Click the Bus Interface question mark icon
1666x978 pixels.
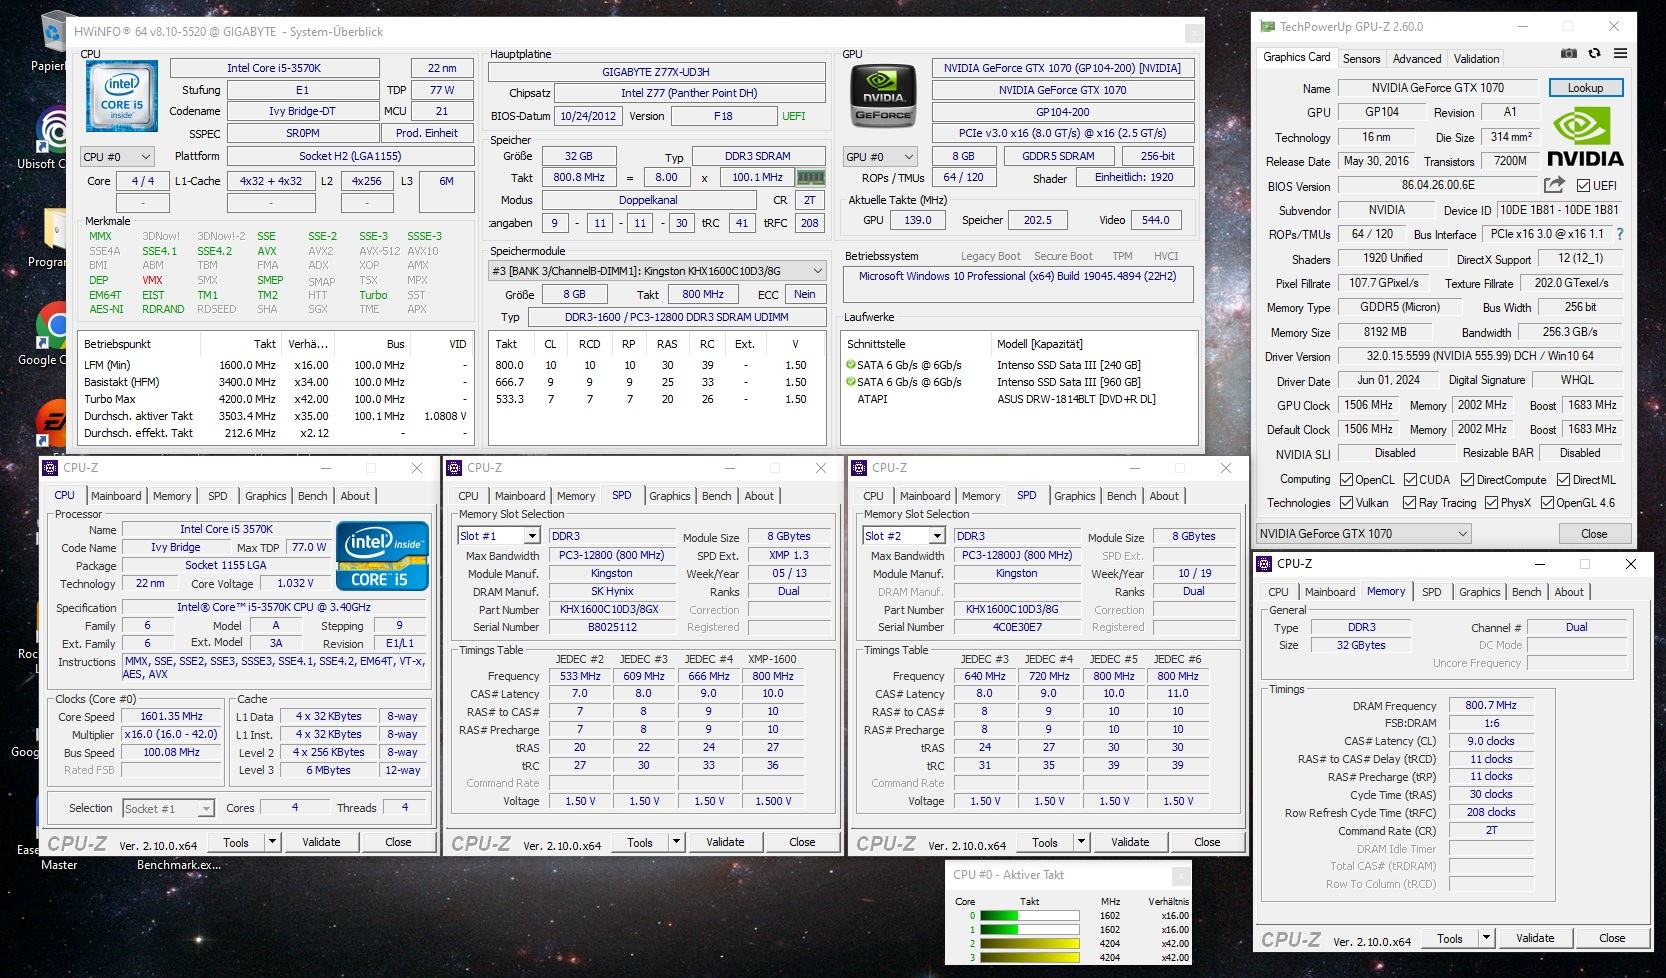tap(1620, 234)
